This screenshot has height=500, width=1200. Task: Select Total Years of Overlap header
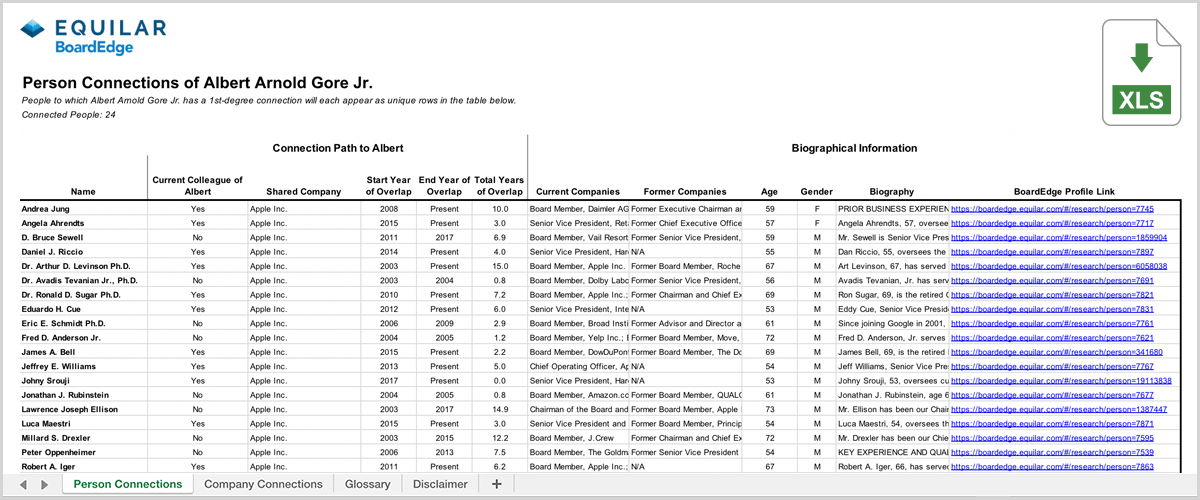pyautogui.click(x=499, y=186)
